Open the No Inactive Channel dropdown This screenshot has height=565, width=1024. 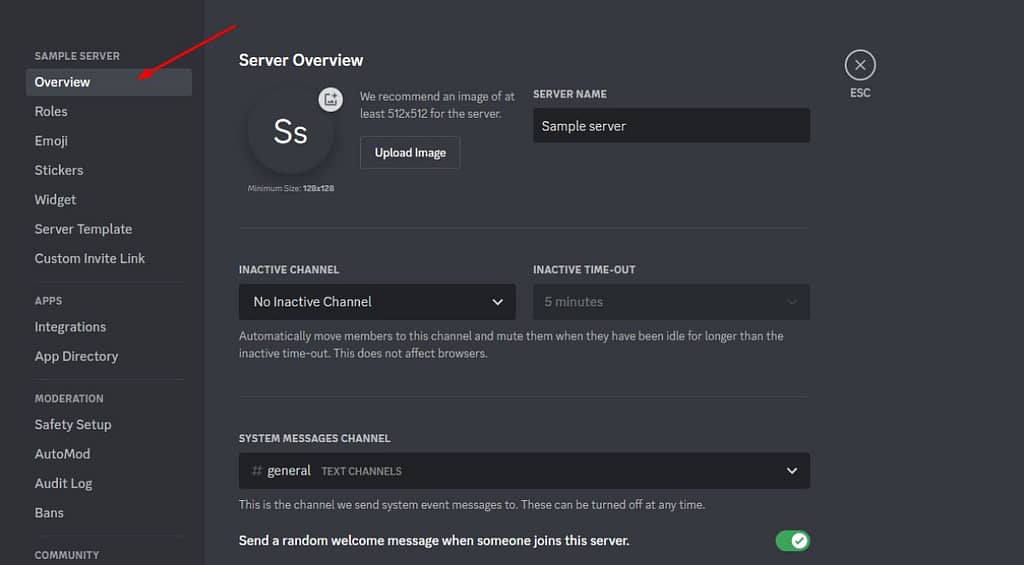pos(377,302)
